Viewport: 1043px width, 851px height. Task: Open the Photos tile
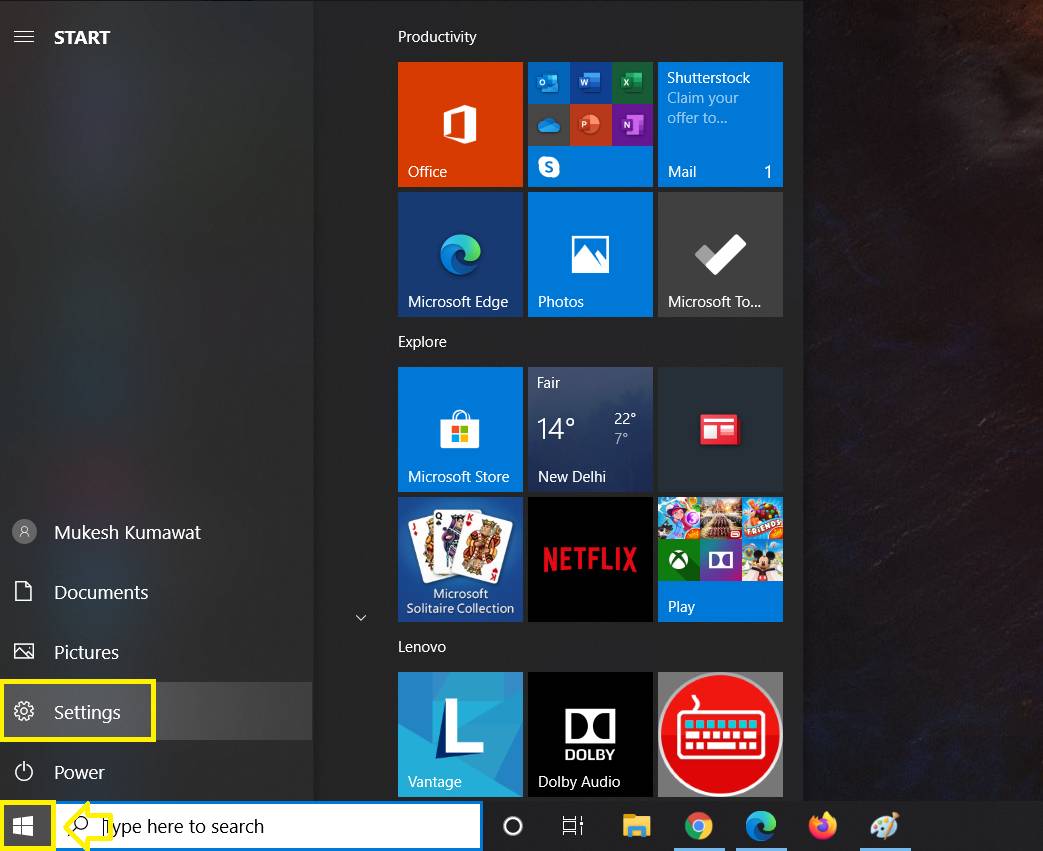click(591, 254)
